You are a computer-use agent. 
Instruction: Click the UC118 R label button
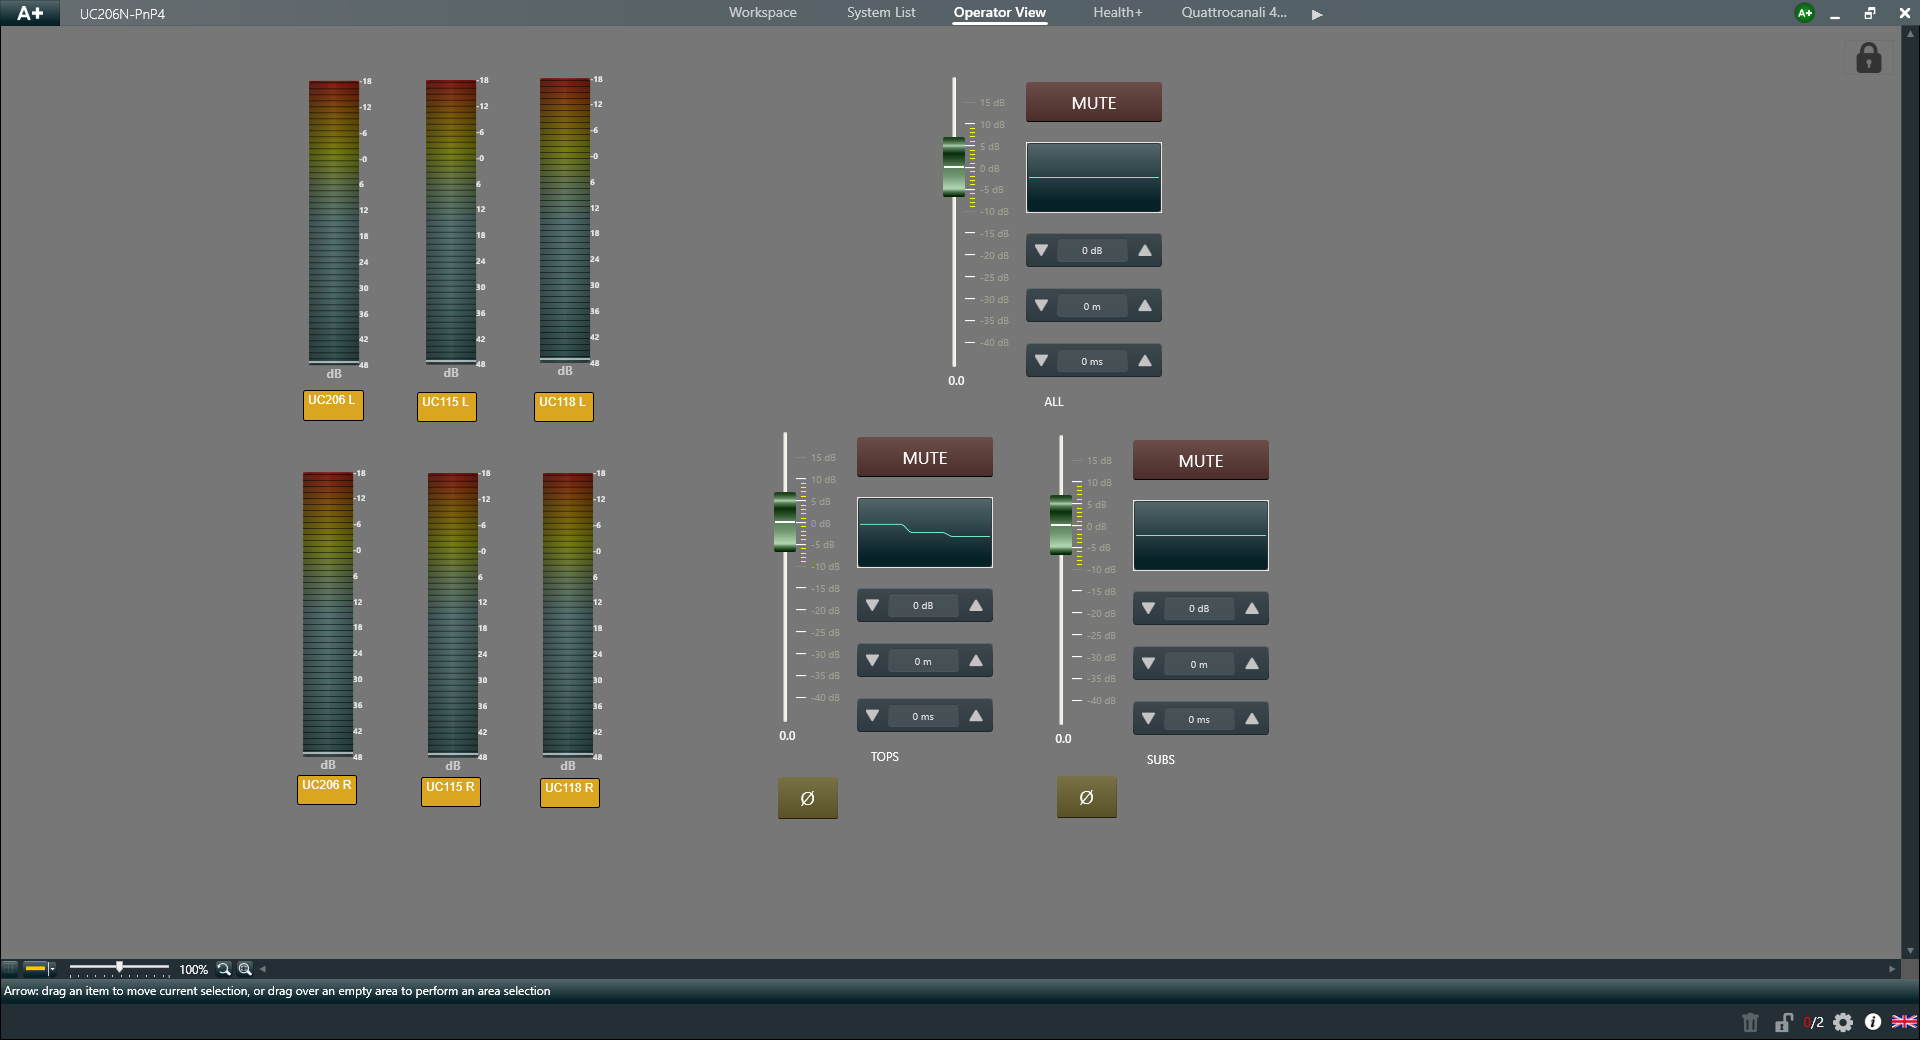coord(569,790)
